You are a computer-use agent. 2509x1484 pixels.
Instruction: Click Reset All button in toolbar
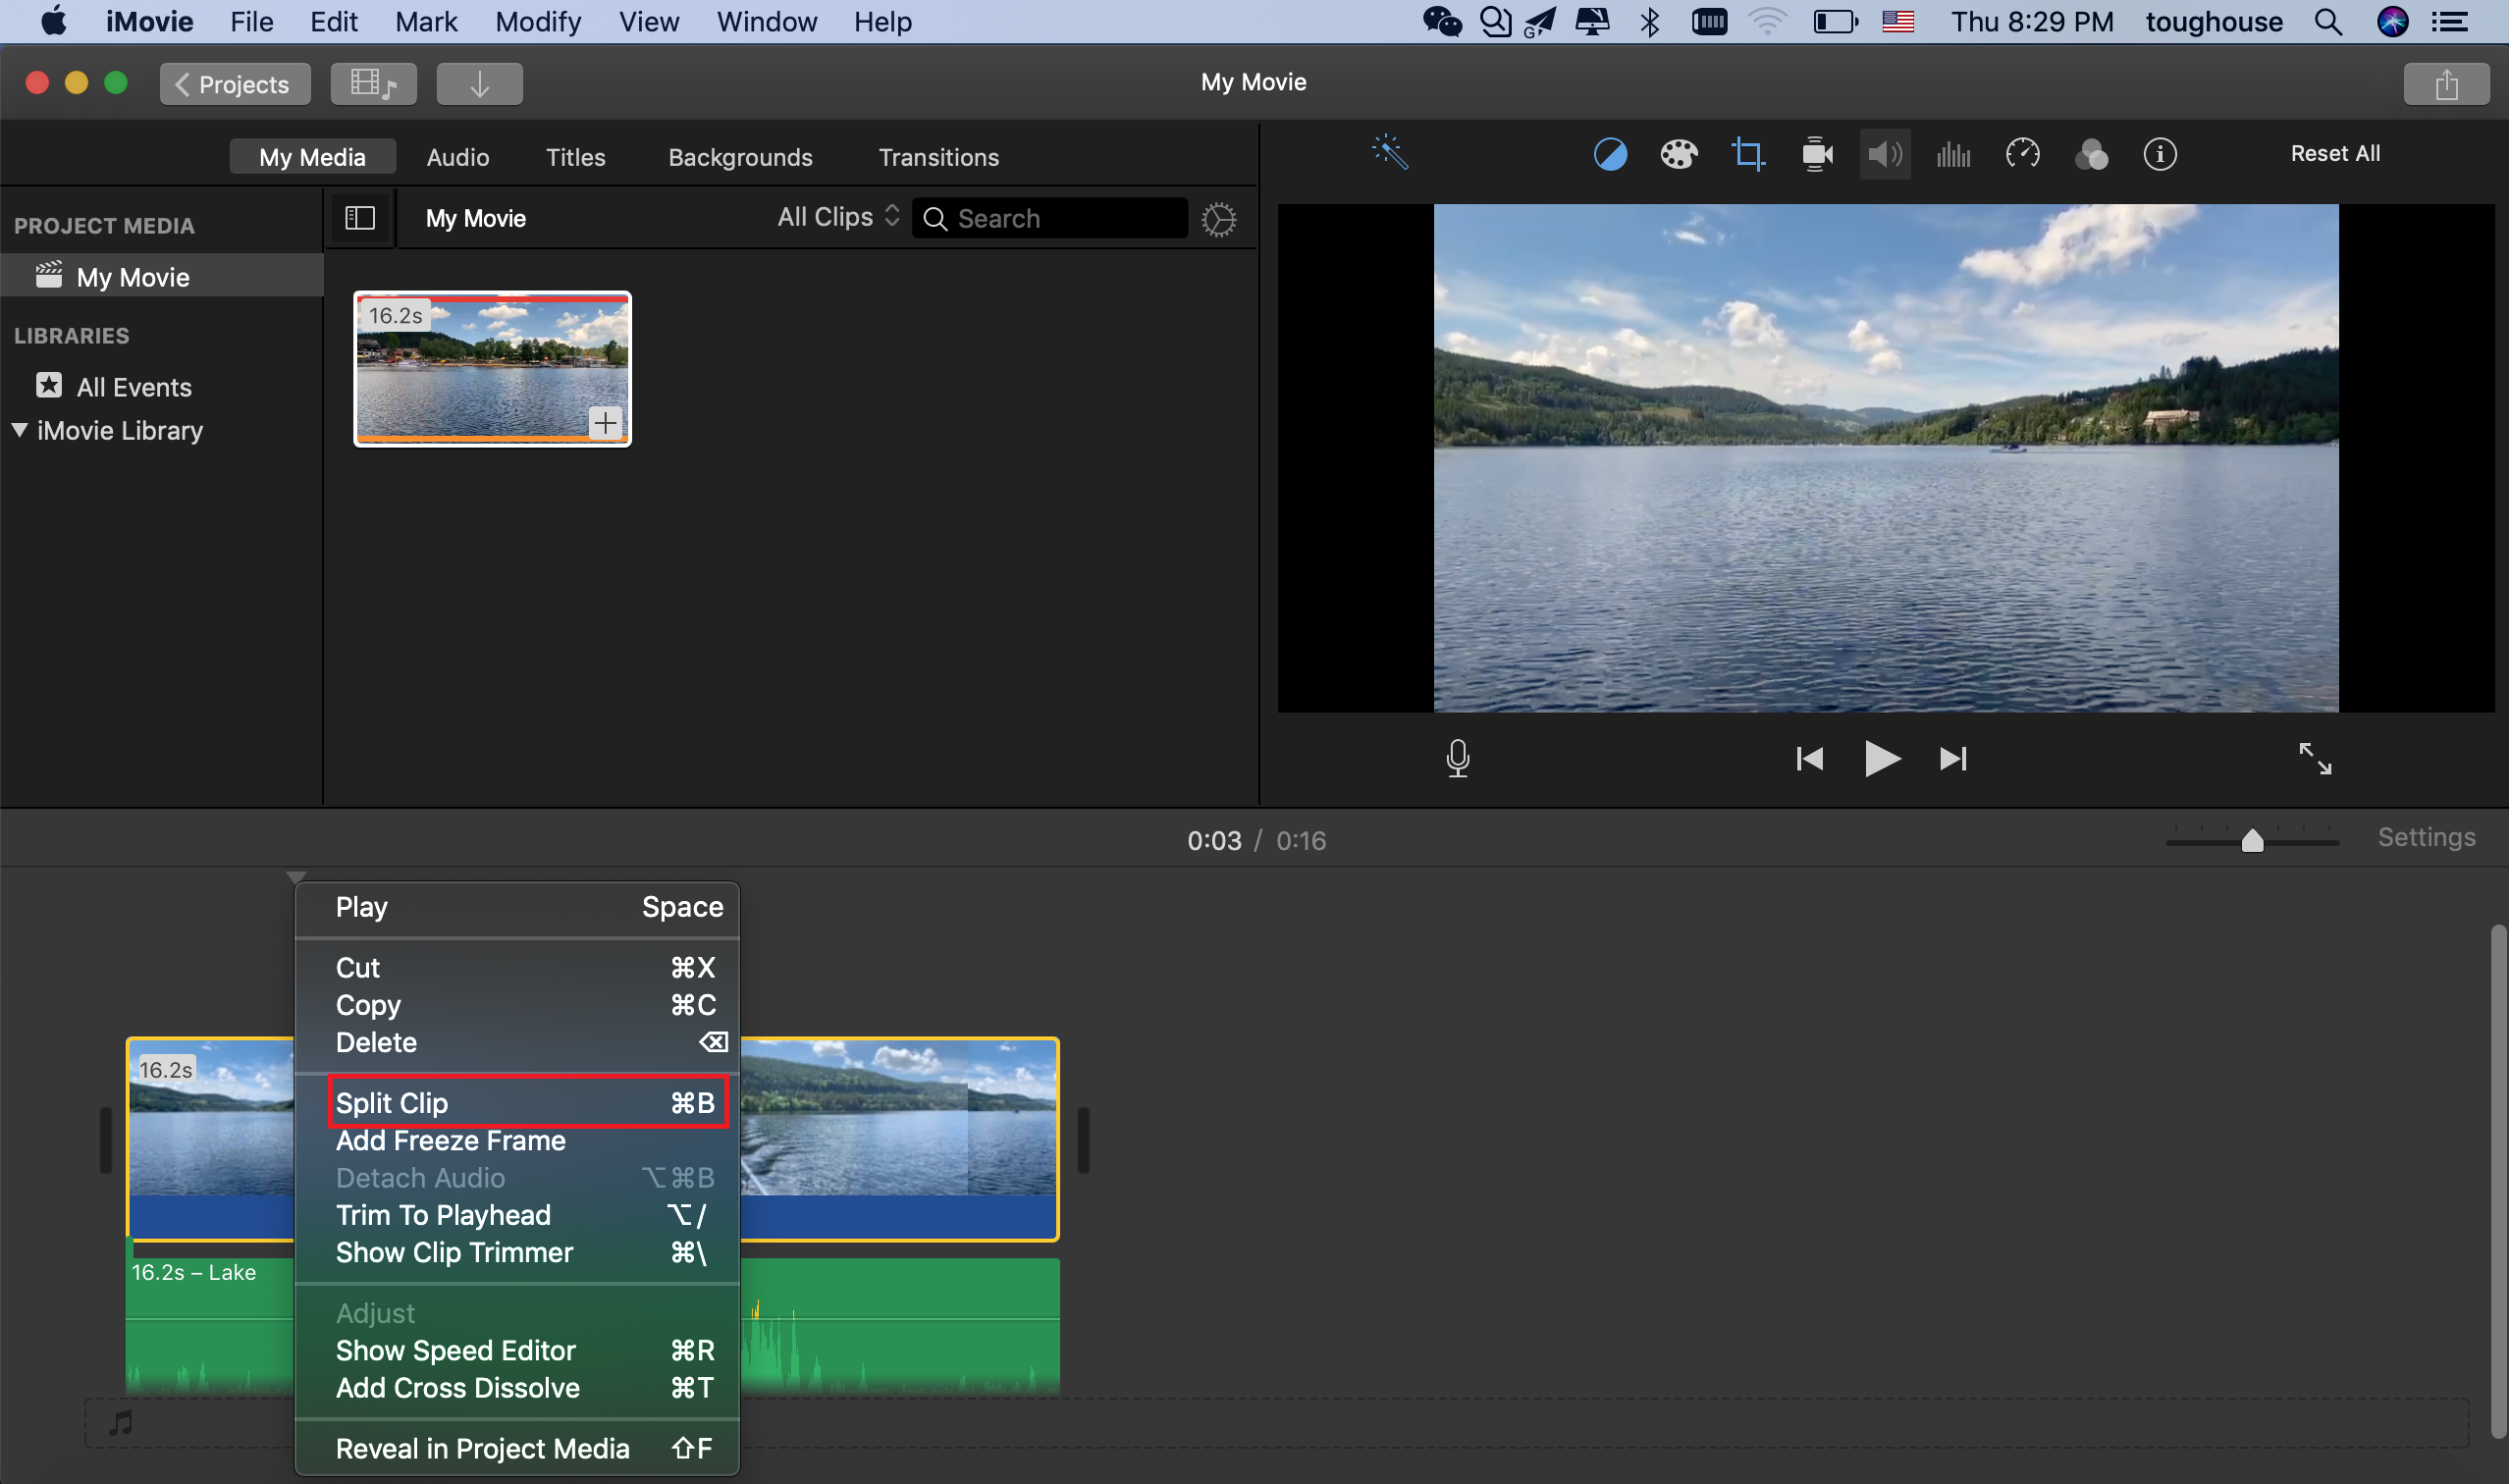(2334, 154)
